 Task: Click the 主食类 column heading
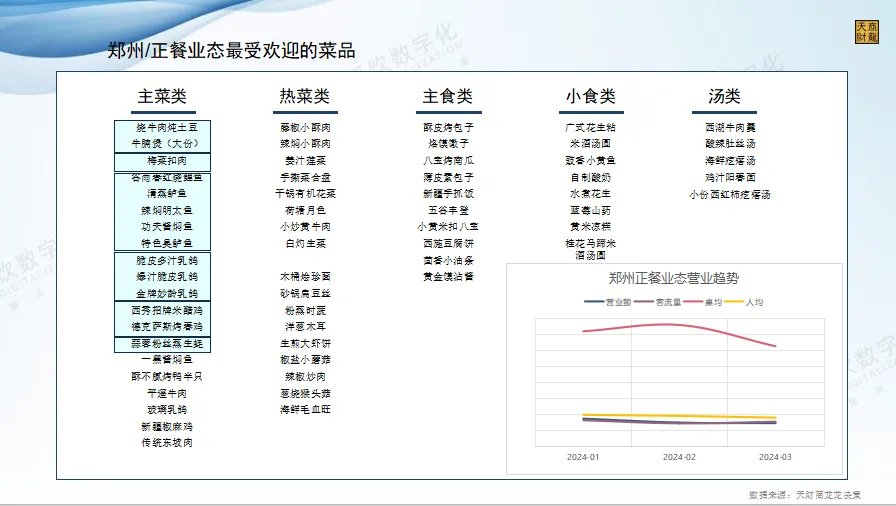pyautogui.click(x=447, y=96)
